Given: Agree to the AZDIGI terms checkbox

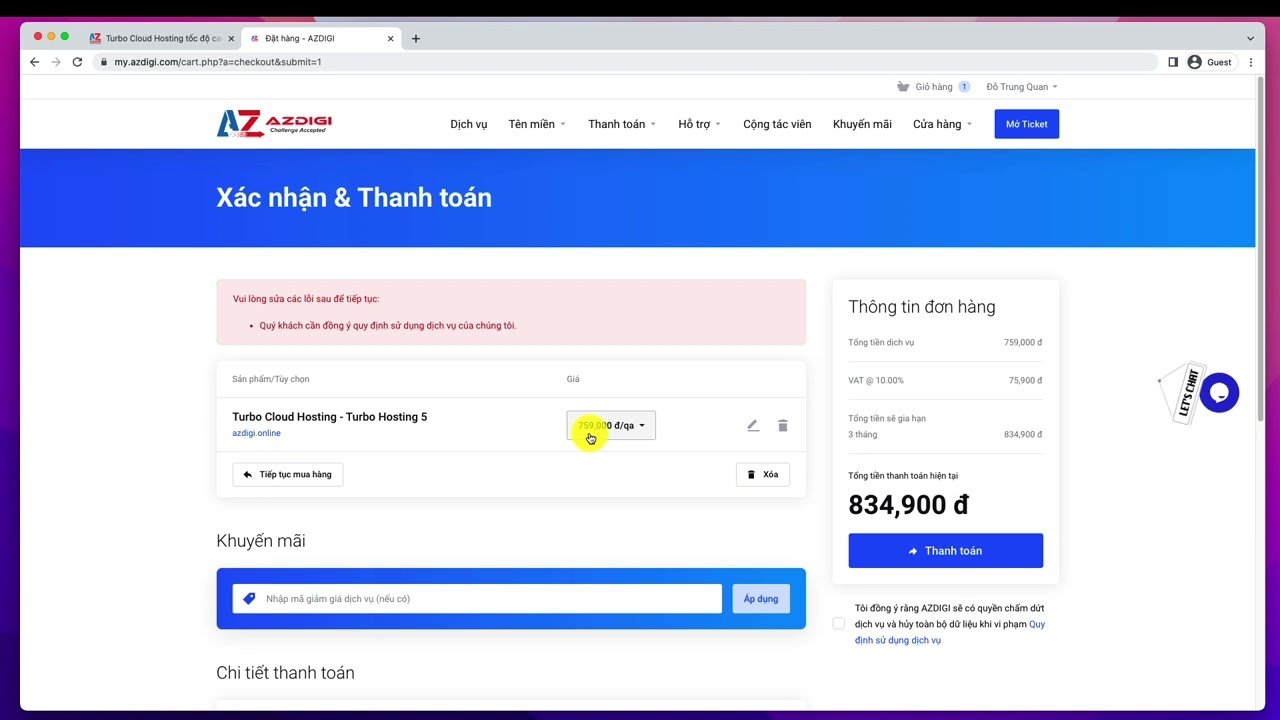Looking at the screenshot, I should tap(838, 624).
